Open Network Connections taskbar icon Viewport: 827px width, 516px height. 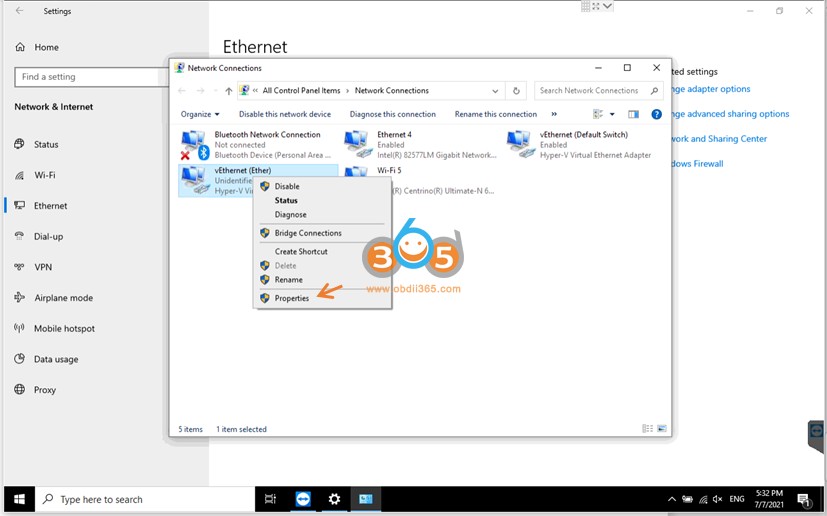(x=366, y=499)
